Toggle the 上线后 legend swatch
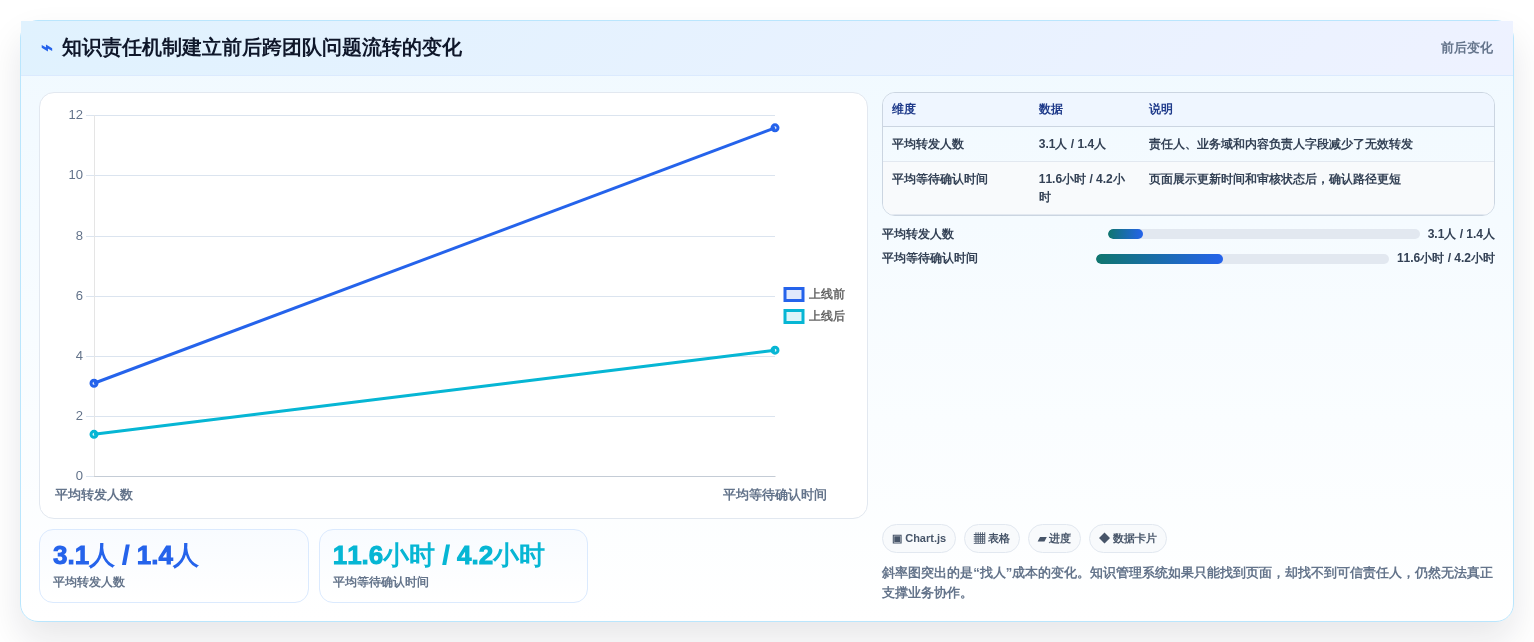The height and width of the screenshot is (642, 1534). click(x=794, y=317)
